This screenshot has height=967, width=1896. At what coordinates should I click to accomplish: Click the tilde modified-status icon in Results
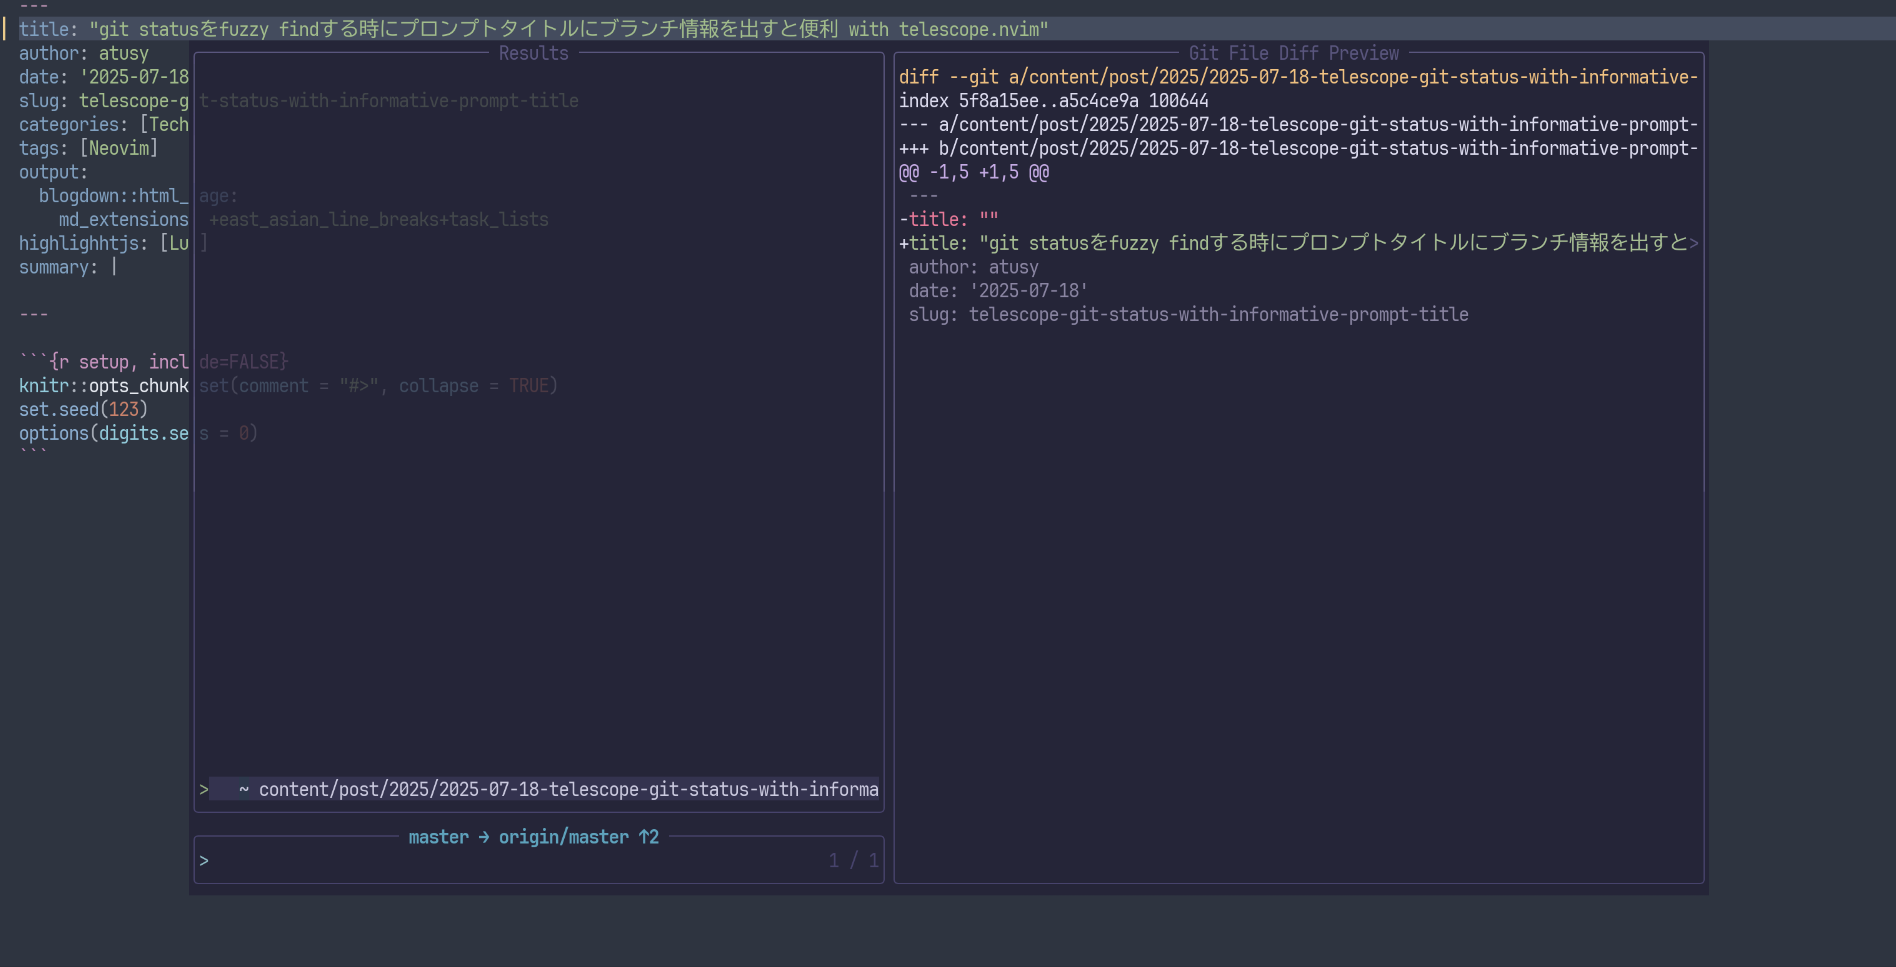point(243,790)
